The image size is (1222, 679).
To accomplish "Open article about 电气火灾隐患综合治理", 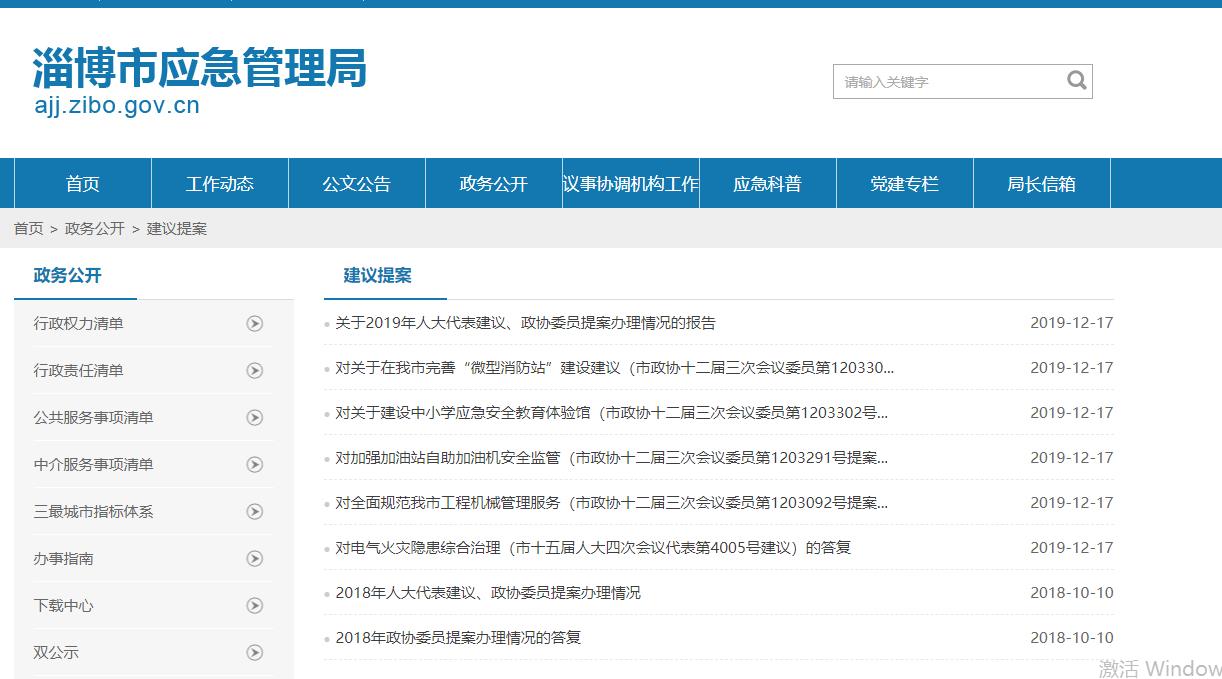I will (593, 547).
